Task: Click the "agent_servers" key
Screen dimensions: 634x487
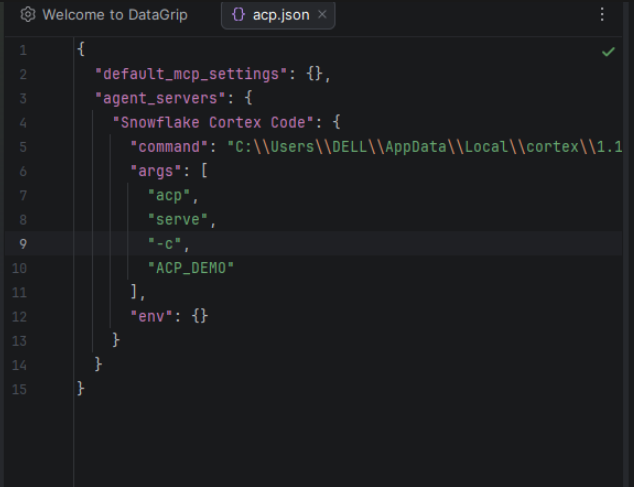Action: pyautogui.click(x=160, y=98)
